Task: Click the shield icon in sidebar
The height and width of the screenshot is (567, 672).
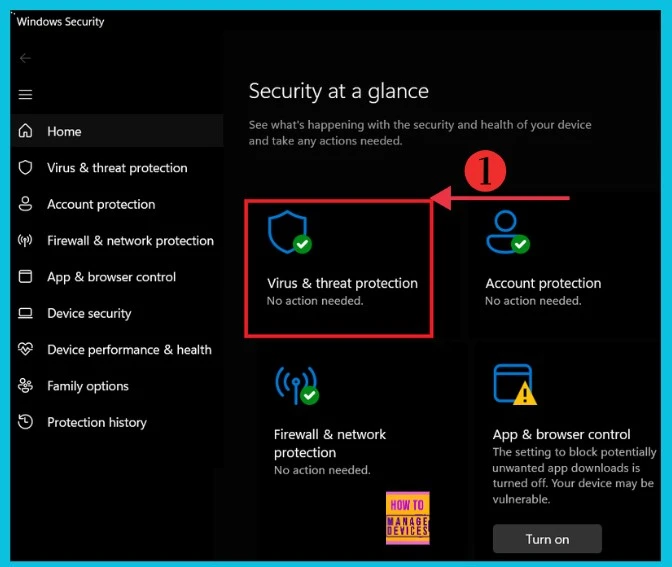Action: click(25, 167)
